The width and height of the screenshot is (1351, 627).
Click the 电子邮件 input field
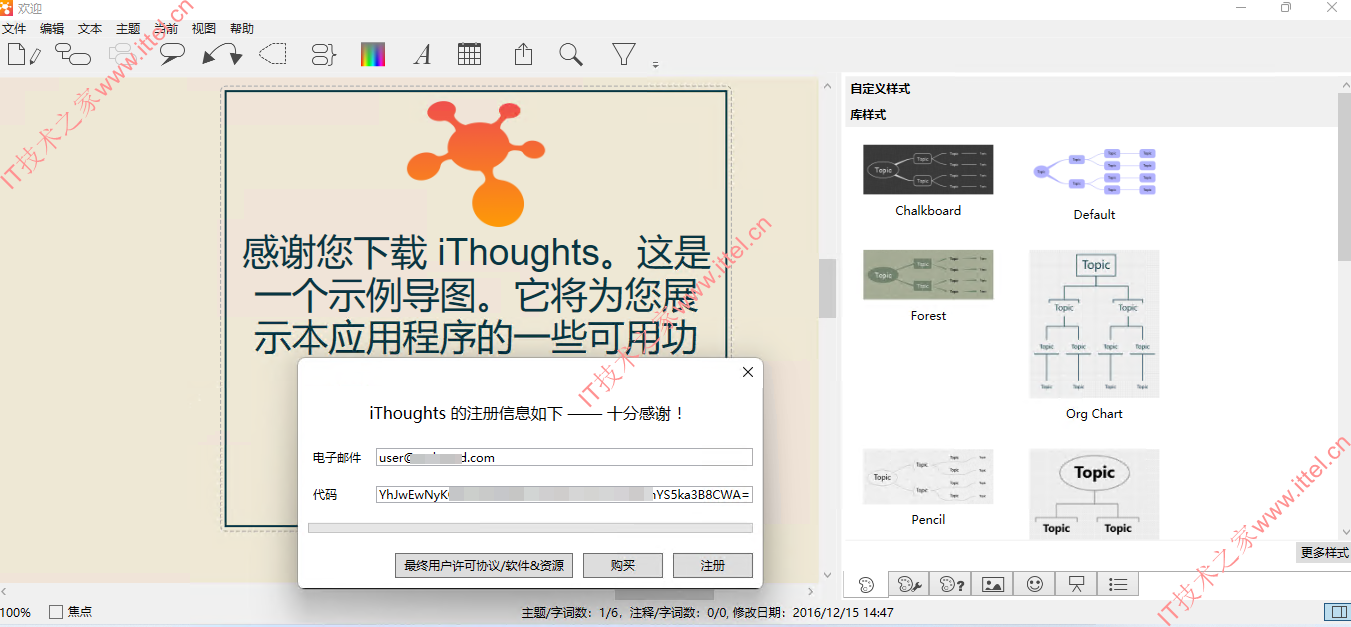pyautogui.click(x=564, y=457)
